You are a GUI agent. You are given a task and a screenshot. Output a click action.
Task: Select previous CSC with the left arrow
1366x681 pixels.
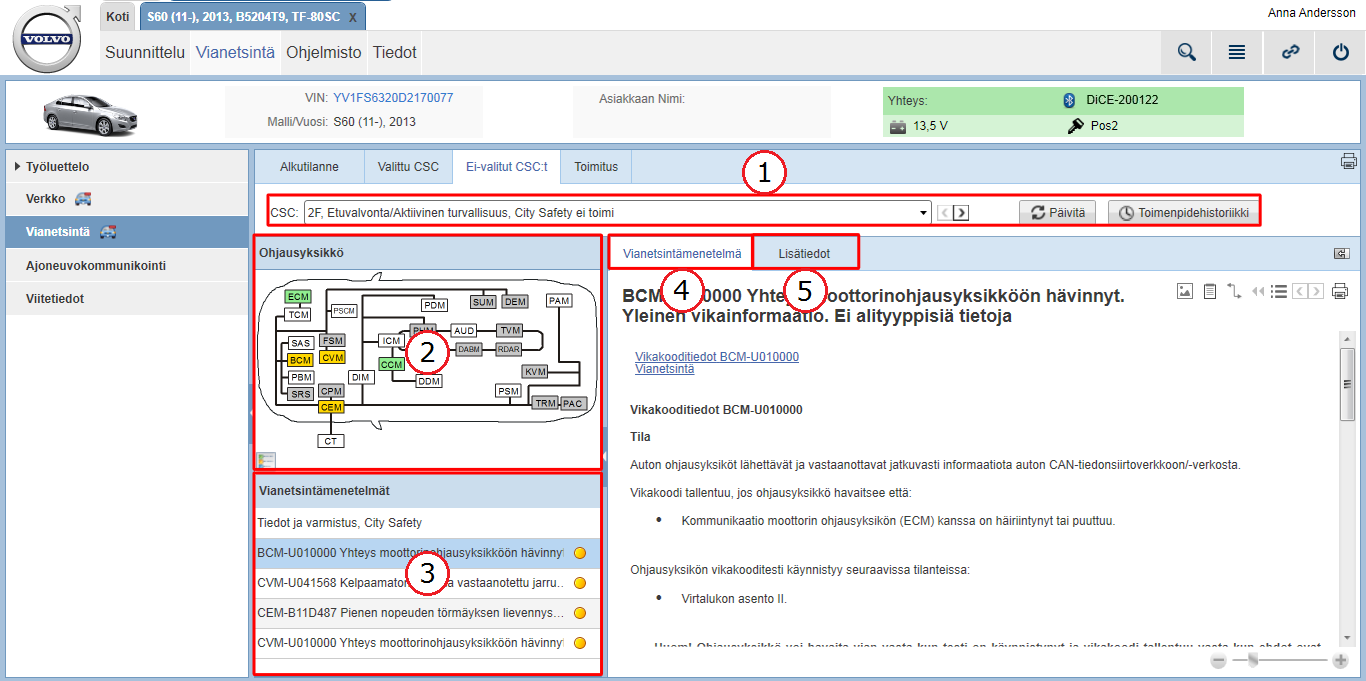tap(945, 212)
